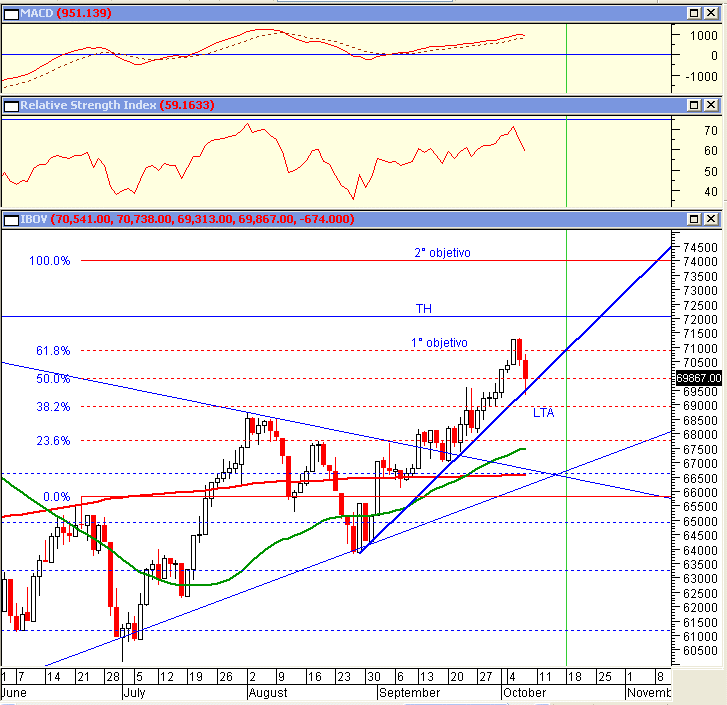
Task: Select the '1° objetivo' label
Action: pyautogui.click(x=439, y=343)
